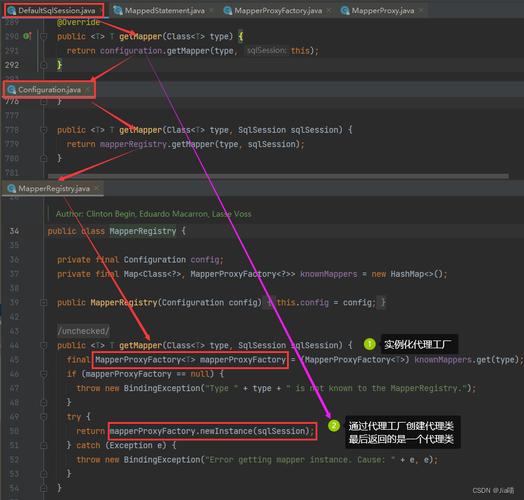Screen dimensions: 524x500
Task: Close the MapperProxy.java tab
Action: [x=421, y=11]
